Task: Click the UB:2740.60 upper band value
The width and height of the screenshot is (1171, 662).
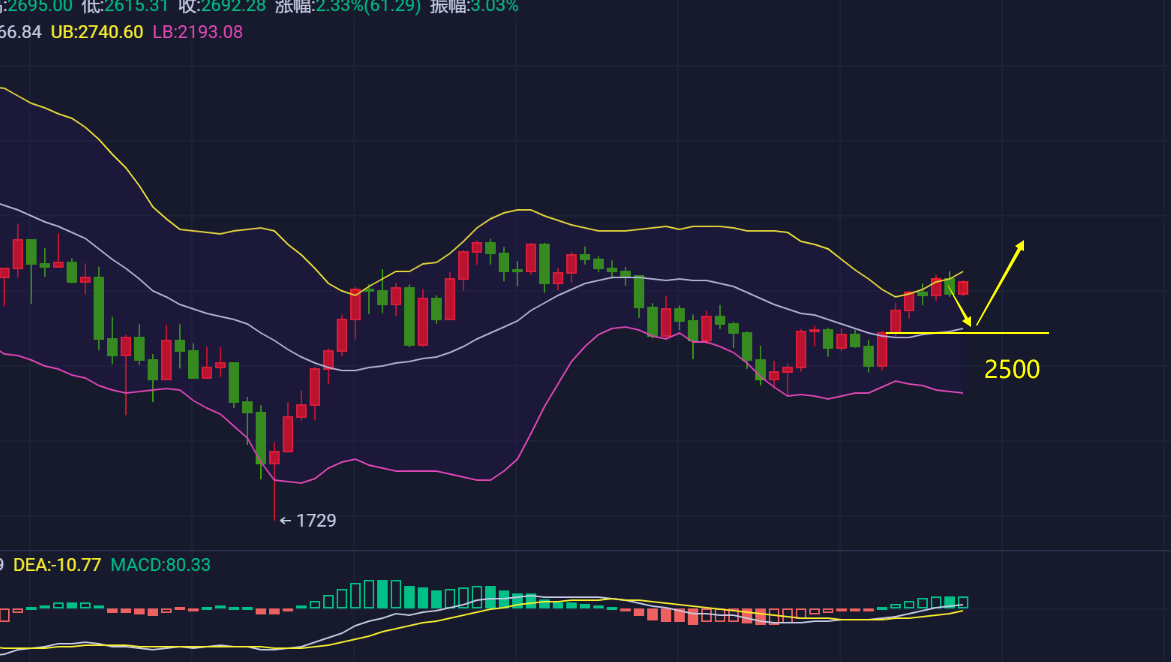Action: coord(97,32)
